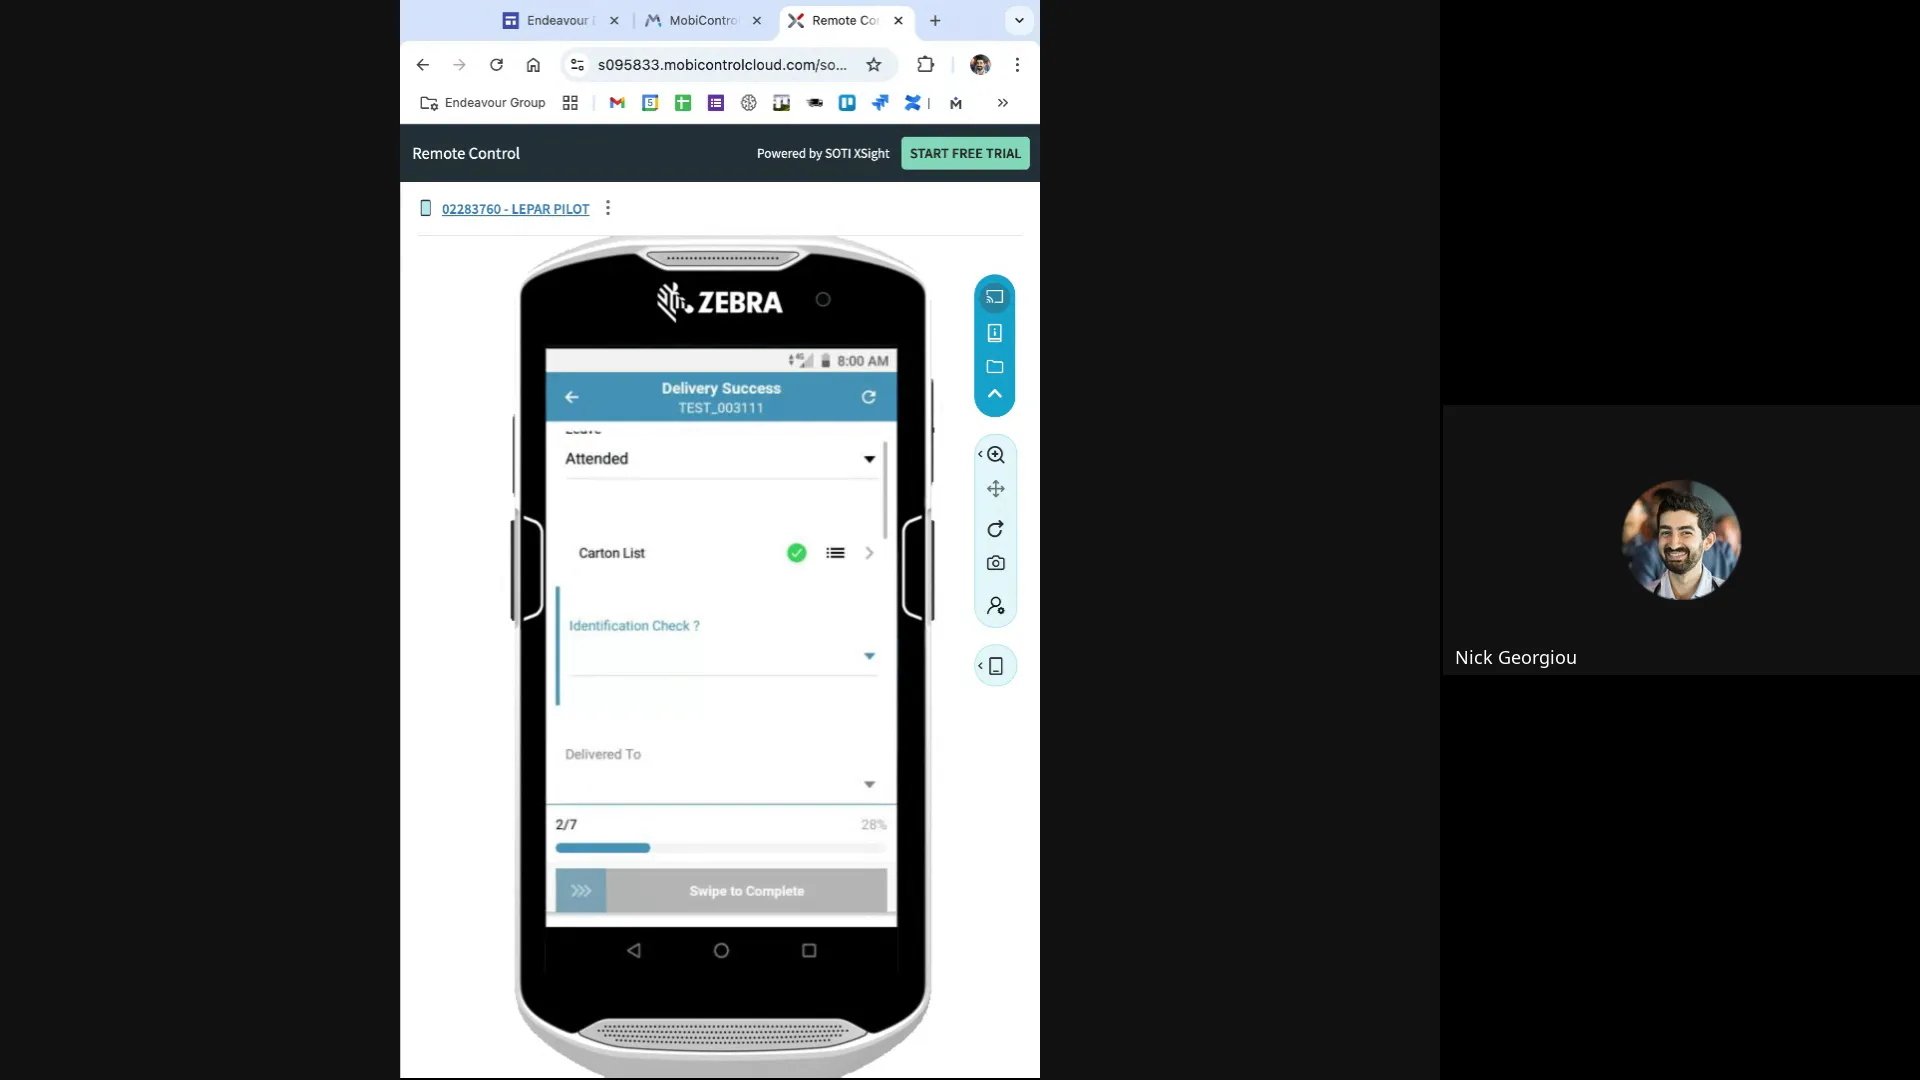This screenshot has width=1920, height=1080.
Task: Reload the page
Action: [496, 65]
